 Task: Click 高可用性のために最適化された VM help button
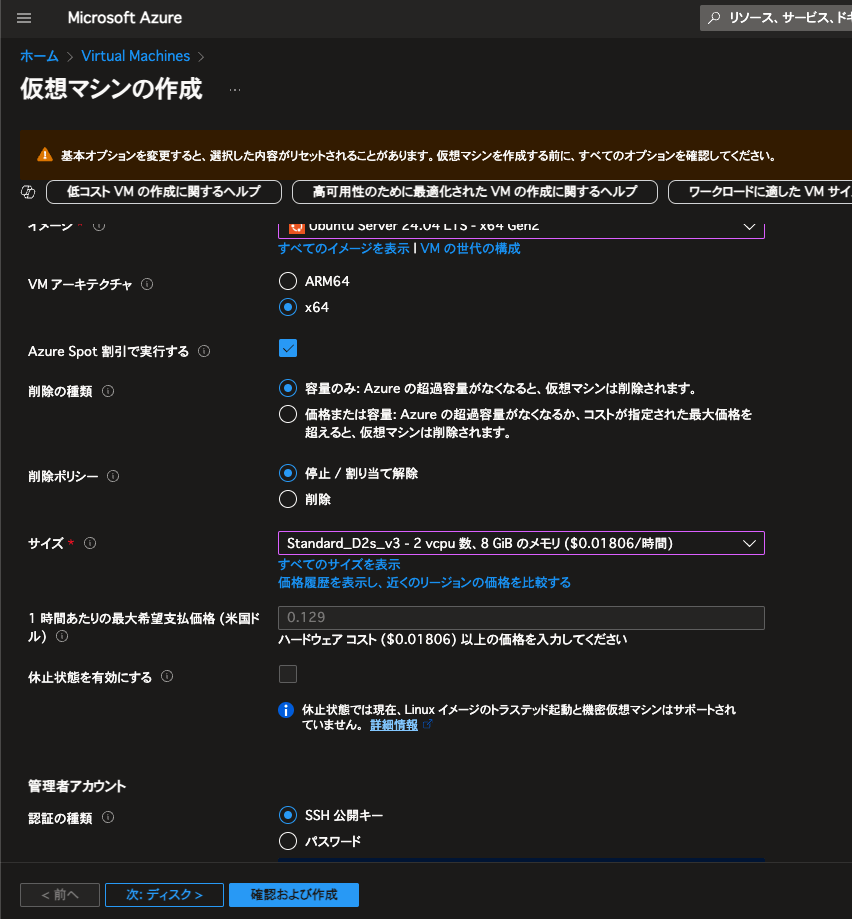pos(475,192)
